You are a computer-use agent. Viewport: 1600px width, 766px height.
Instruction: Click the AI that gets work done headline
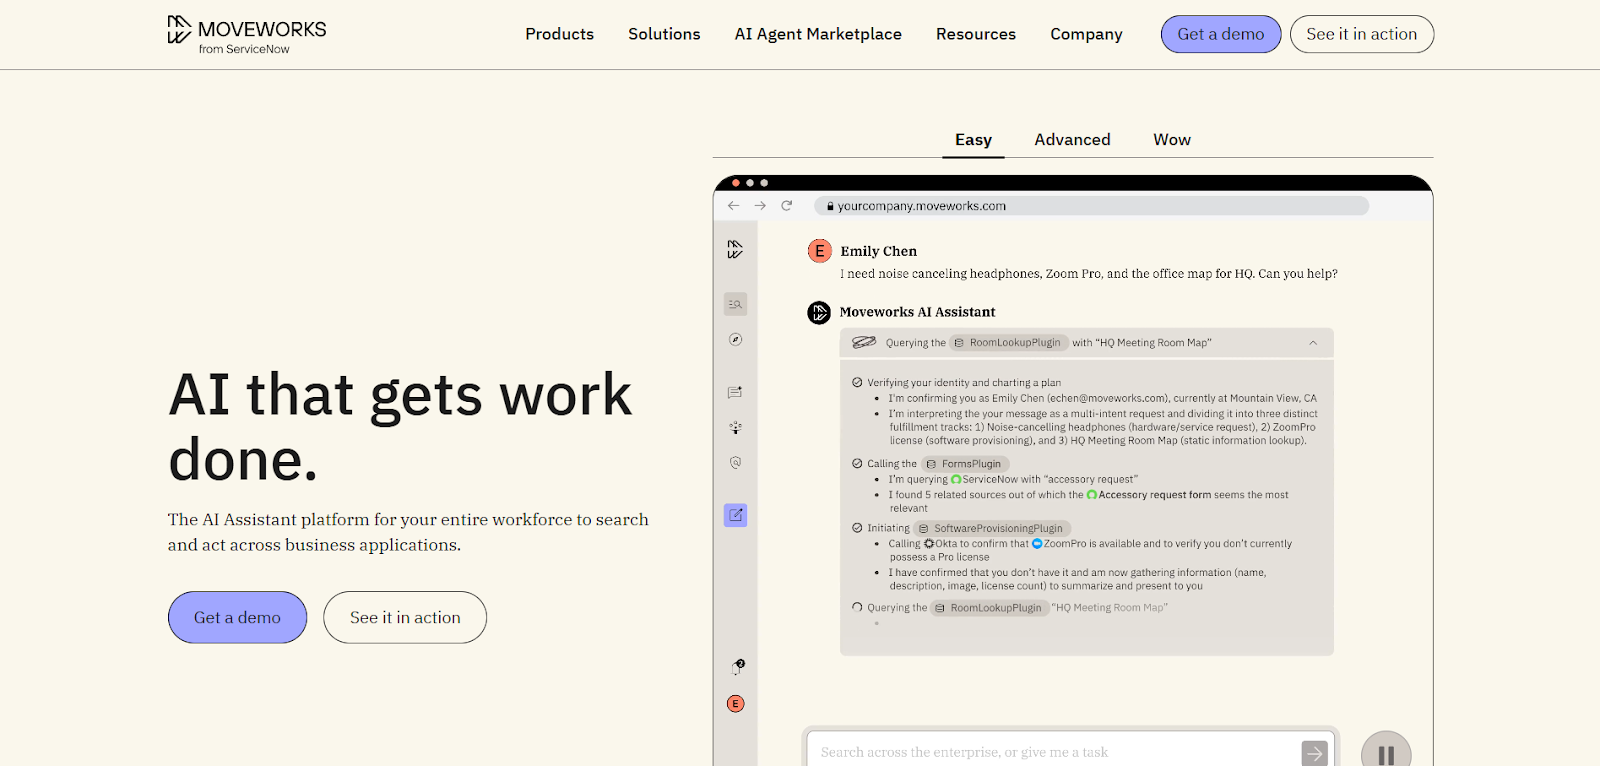click(x=400, y=426)
